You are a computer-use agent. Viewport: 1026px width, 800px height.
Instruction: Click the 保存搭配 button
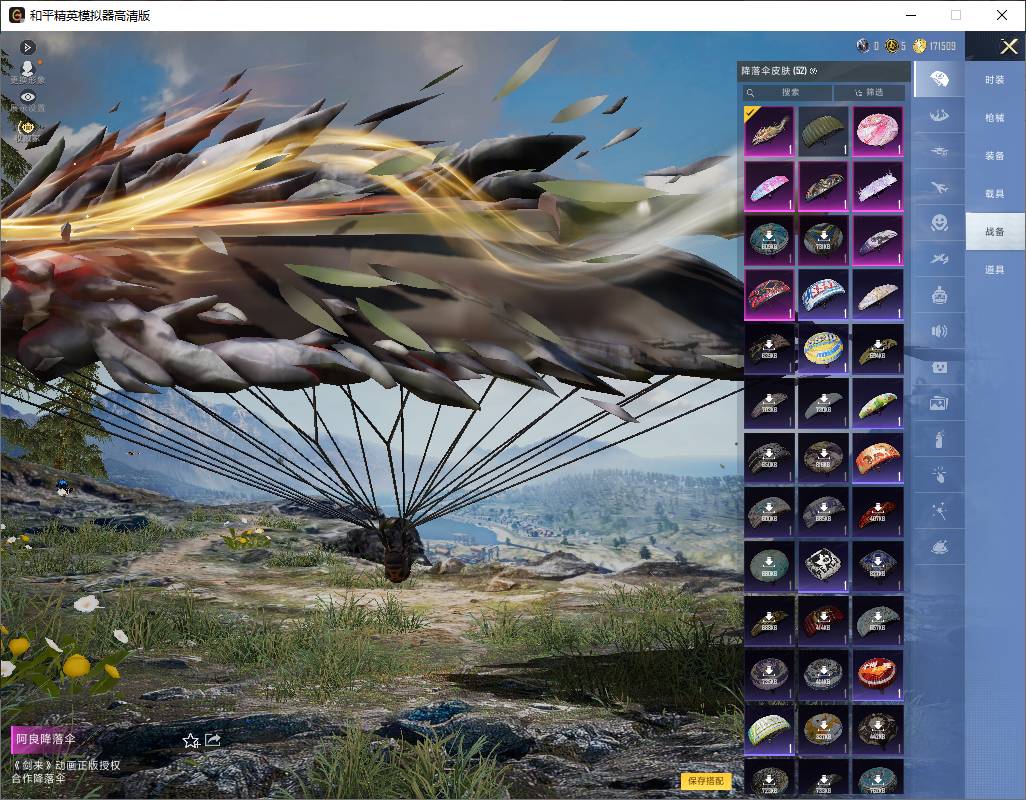(x=705, y=780)
